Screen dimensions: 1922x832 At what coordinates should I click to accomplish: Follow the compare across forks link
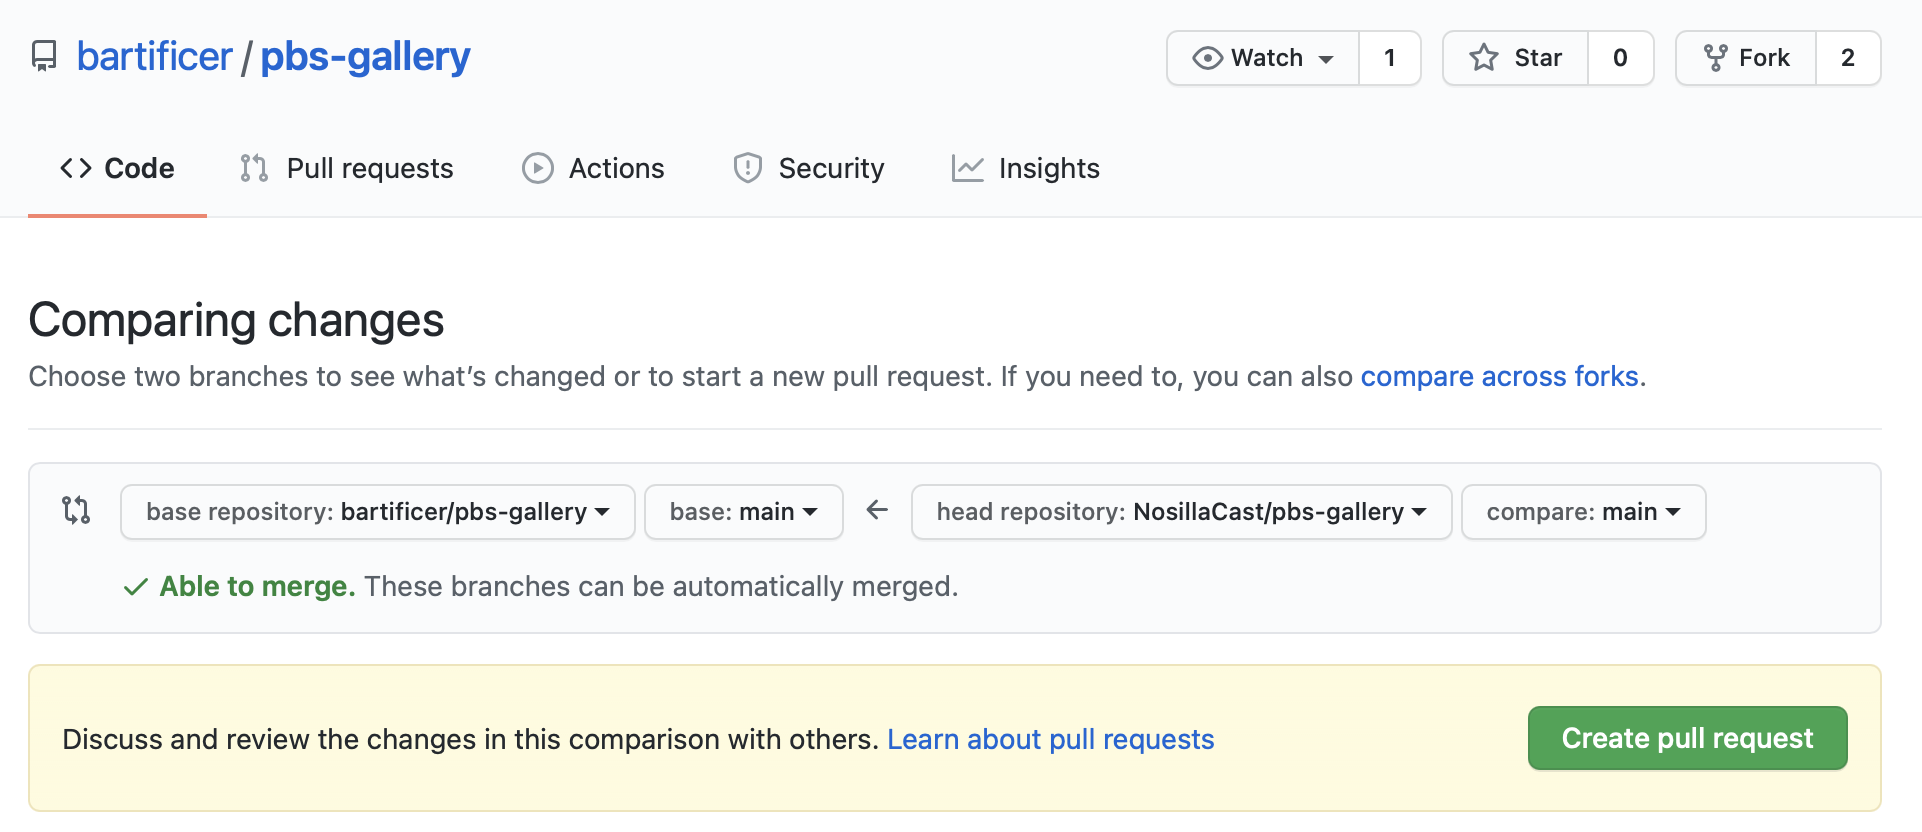(x=1499, y=376)
